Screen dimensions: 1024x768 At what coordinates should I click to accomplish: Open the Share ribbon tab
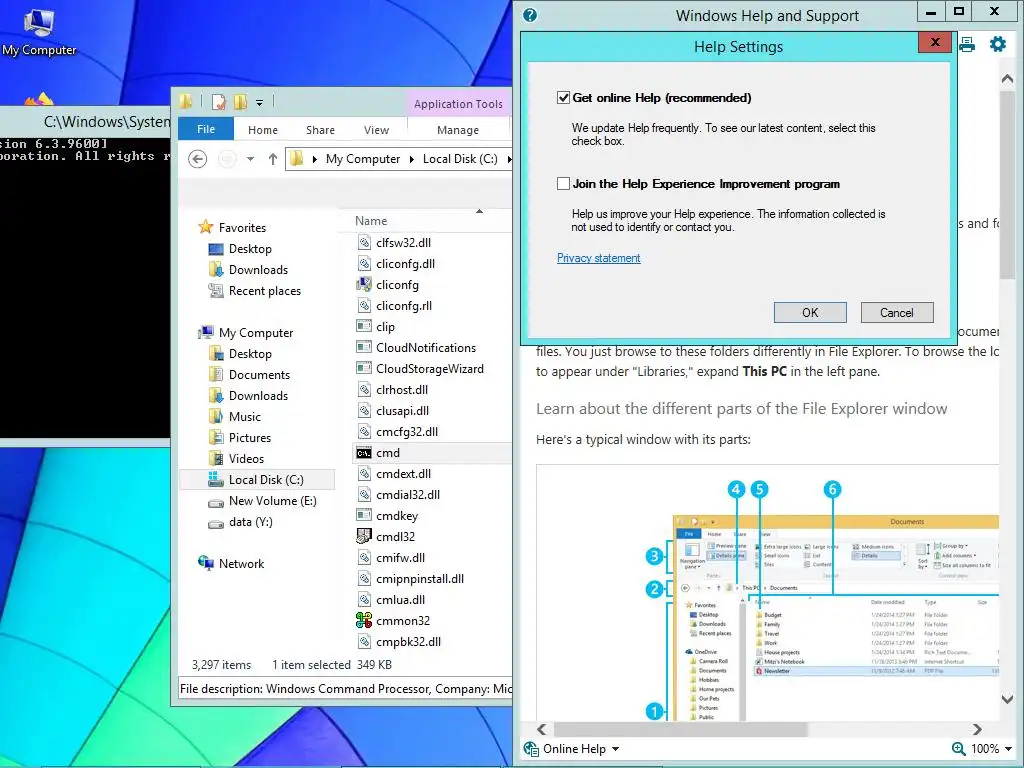tap(320, 130)
